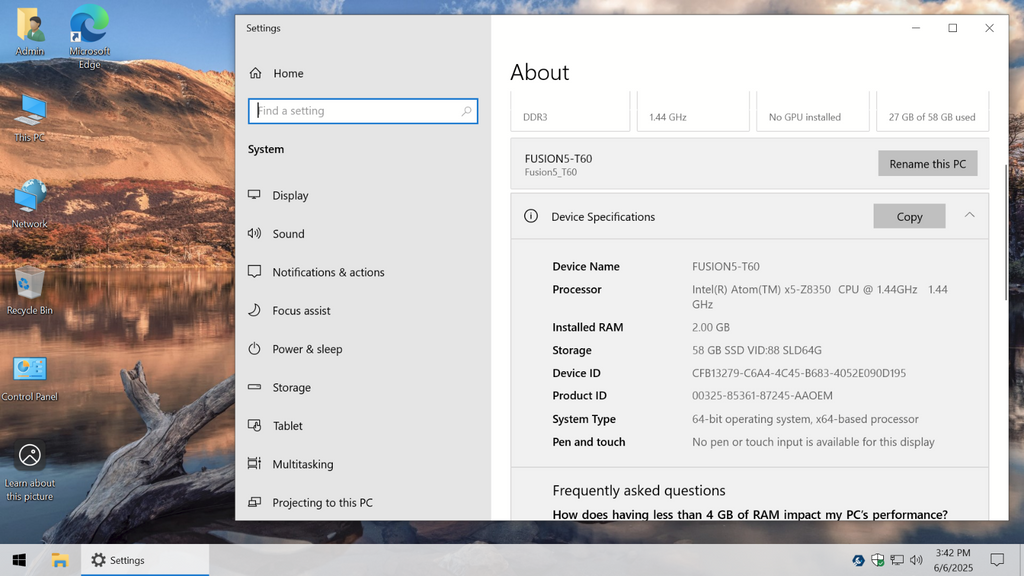The height and width of the screenshot is (576, 1024).
Task: Click the Display monitor icon
Action: click(254, 195)
